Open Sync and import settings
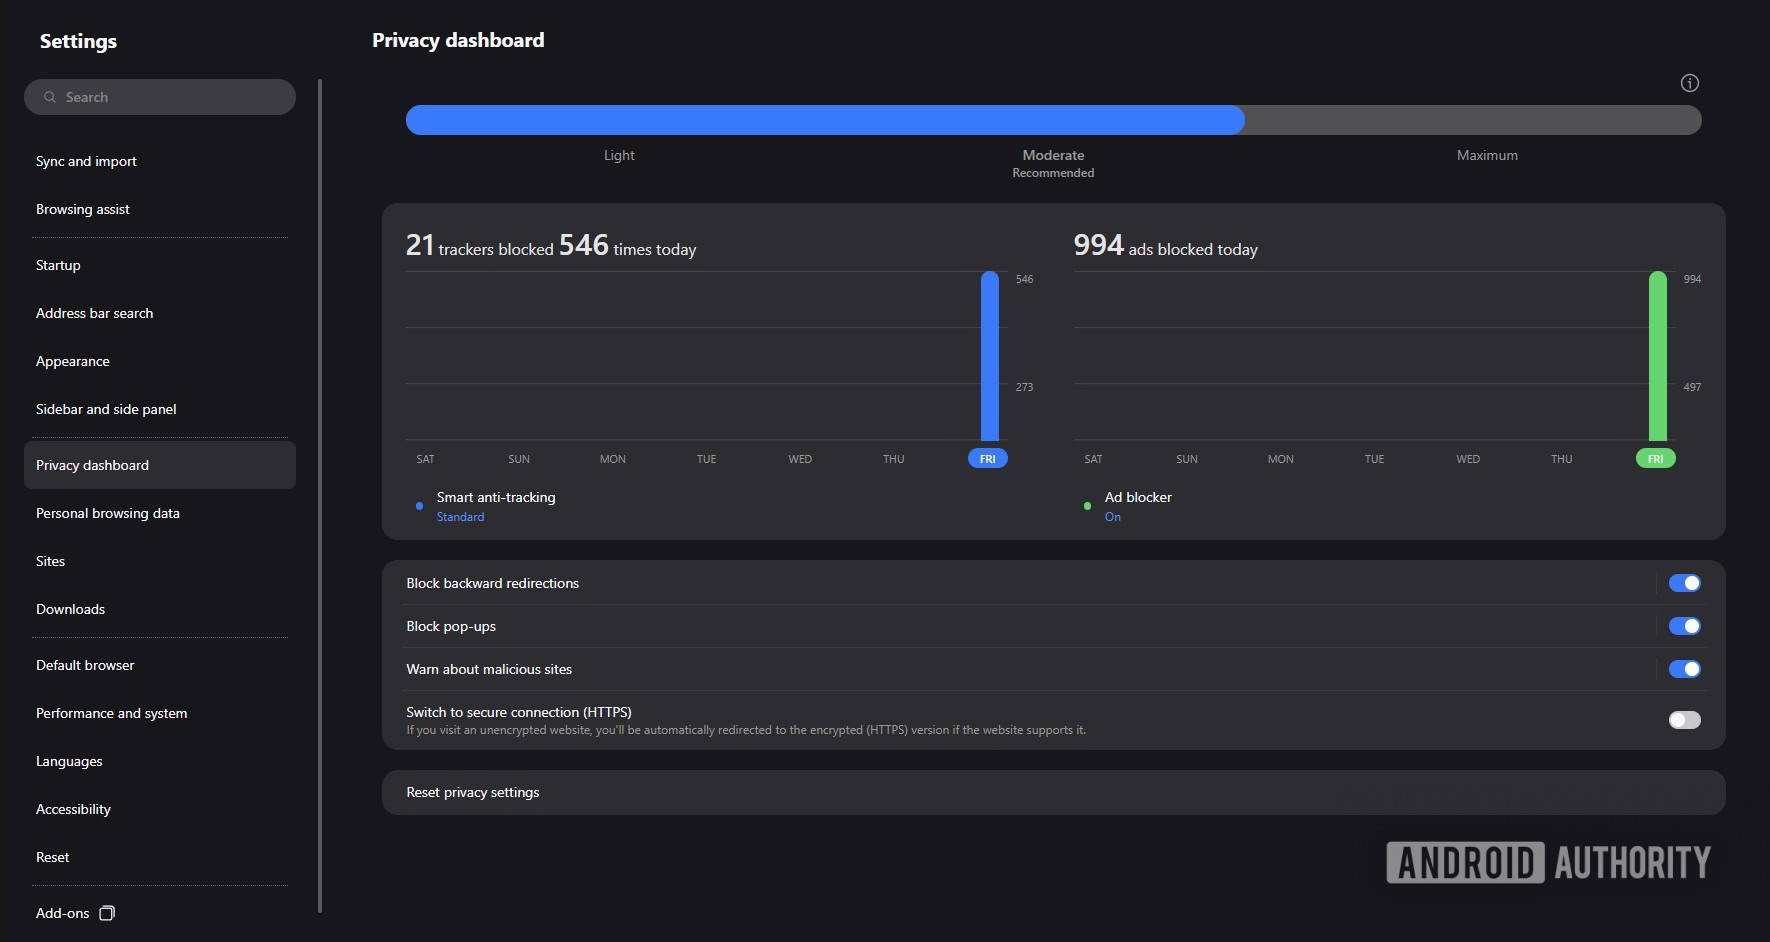Screen dimensions: 1770x942 click(x=86, y=161)
